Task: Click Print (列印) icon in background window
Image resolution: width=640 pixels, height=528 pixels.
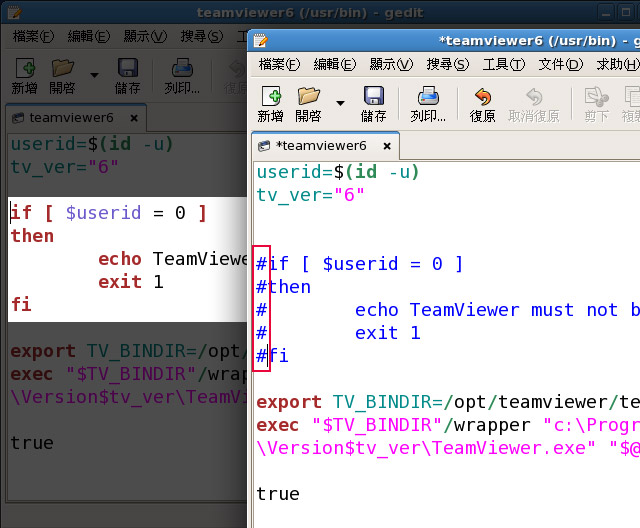Action: (x=182, y=68)
